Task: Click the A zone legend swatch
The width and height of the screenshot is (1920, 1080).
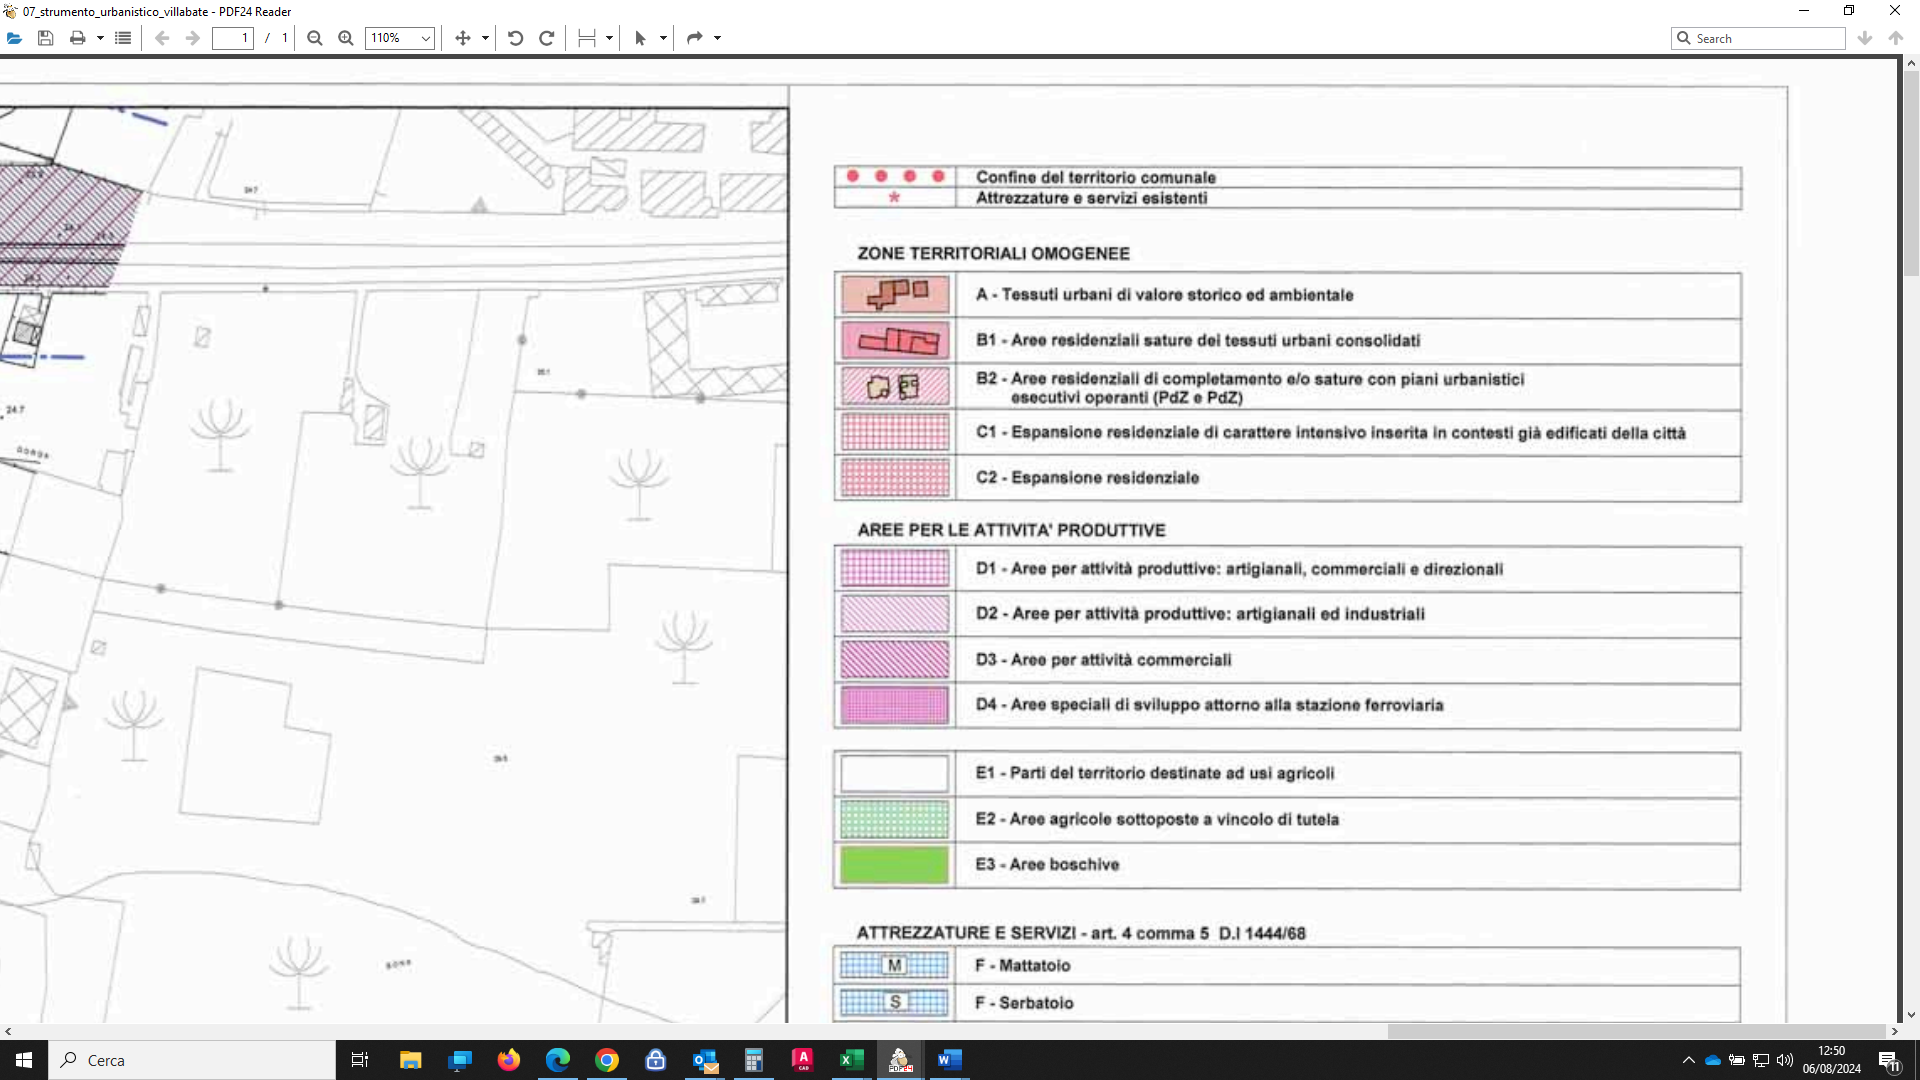Action: (x=895, y=295)
